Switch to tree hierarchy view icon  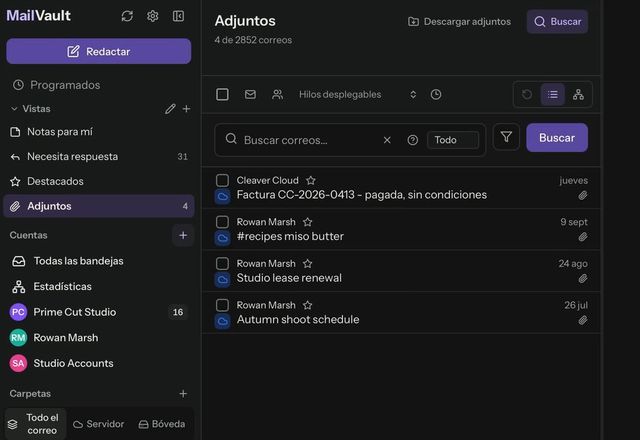(578, 95)
